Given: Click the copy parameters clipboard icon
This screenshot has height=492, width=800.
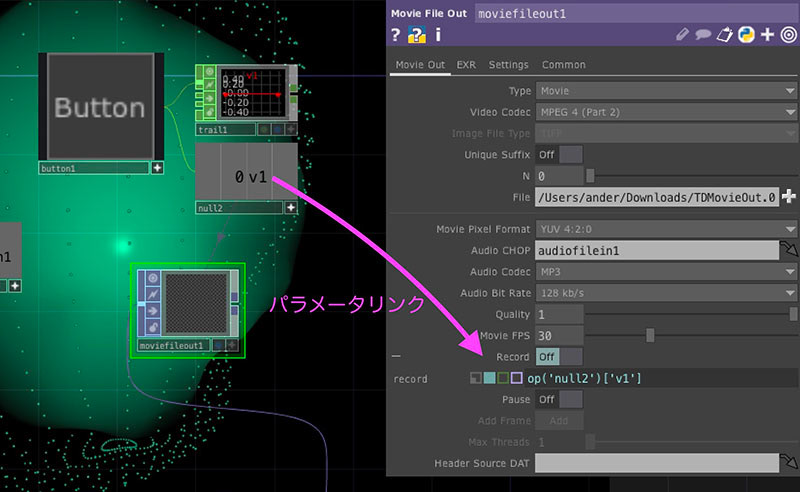Looking at the screenshot, I should coord(724,35).
